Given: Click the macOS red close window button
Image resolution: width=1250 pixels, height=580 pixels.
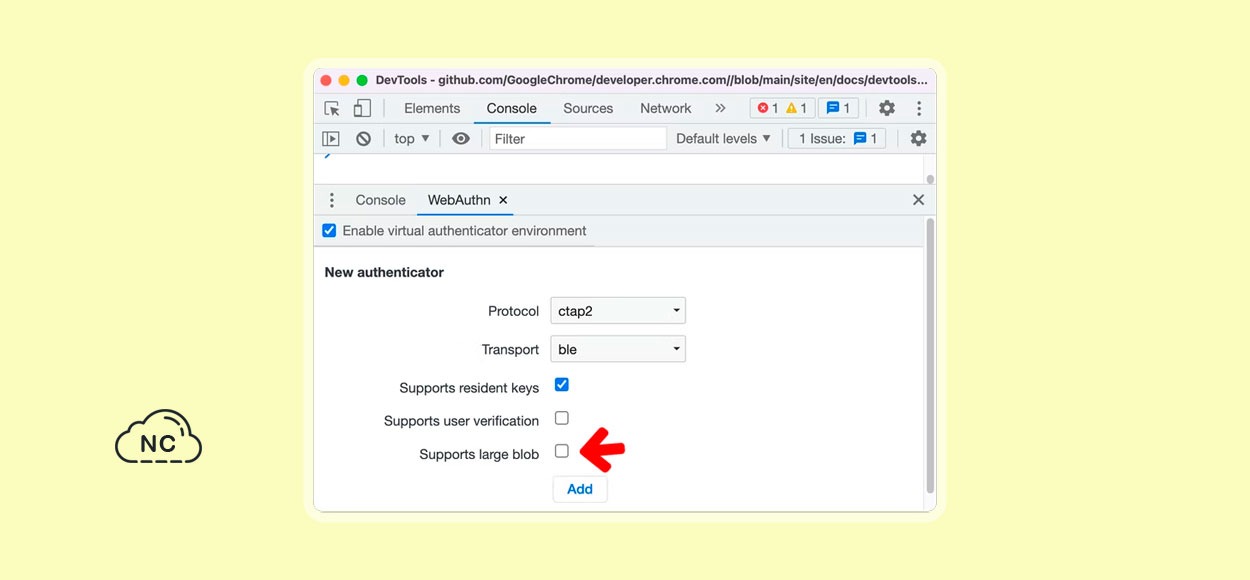Looking at the screenshot, I should coord(326,80).
